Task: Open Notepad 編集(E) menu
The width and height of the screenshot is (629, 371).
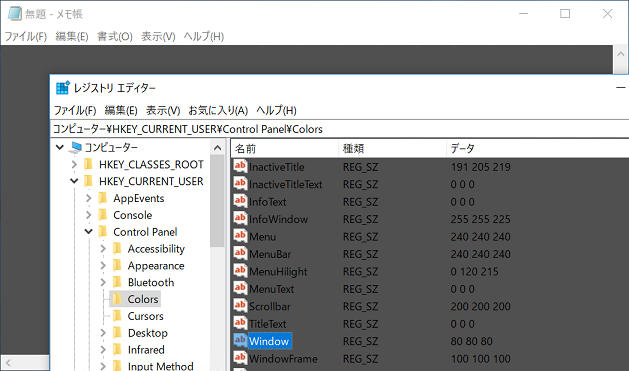Action: [x=72, y=36]
